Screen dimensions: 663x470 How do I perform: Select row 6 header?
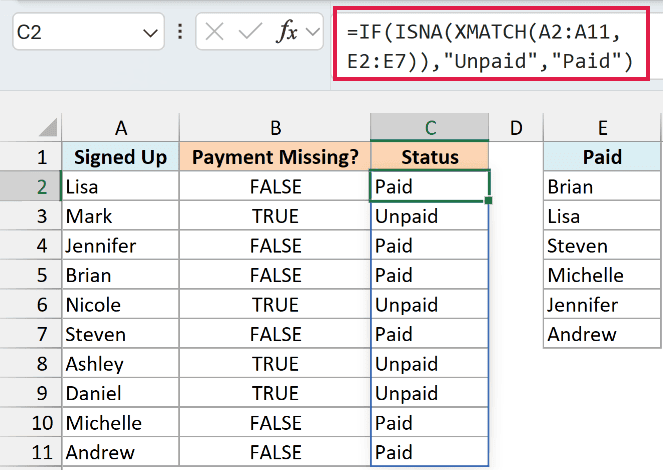[31, 304]
